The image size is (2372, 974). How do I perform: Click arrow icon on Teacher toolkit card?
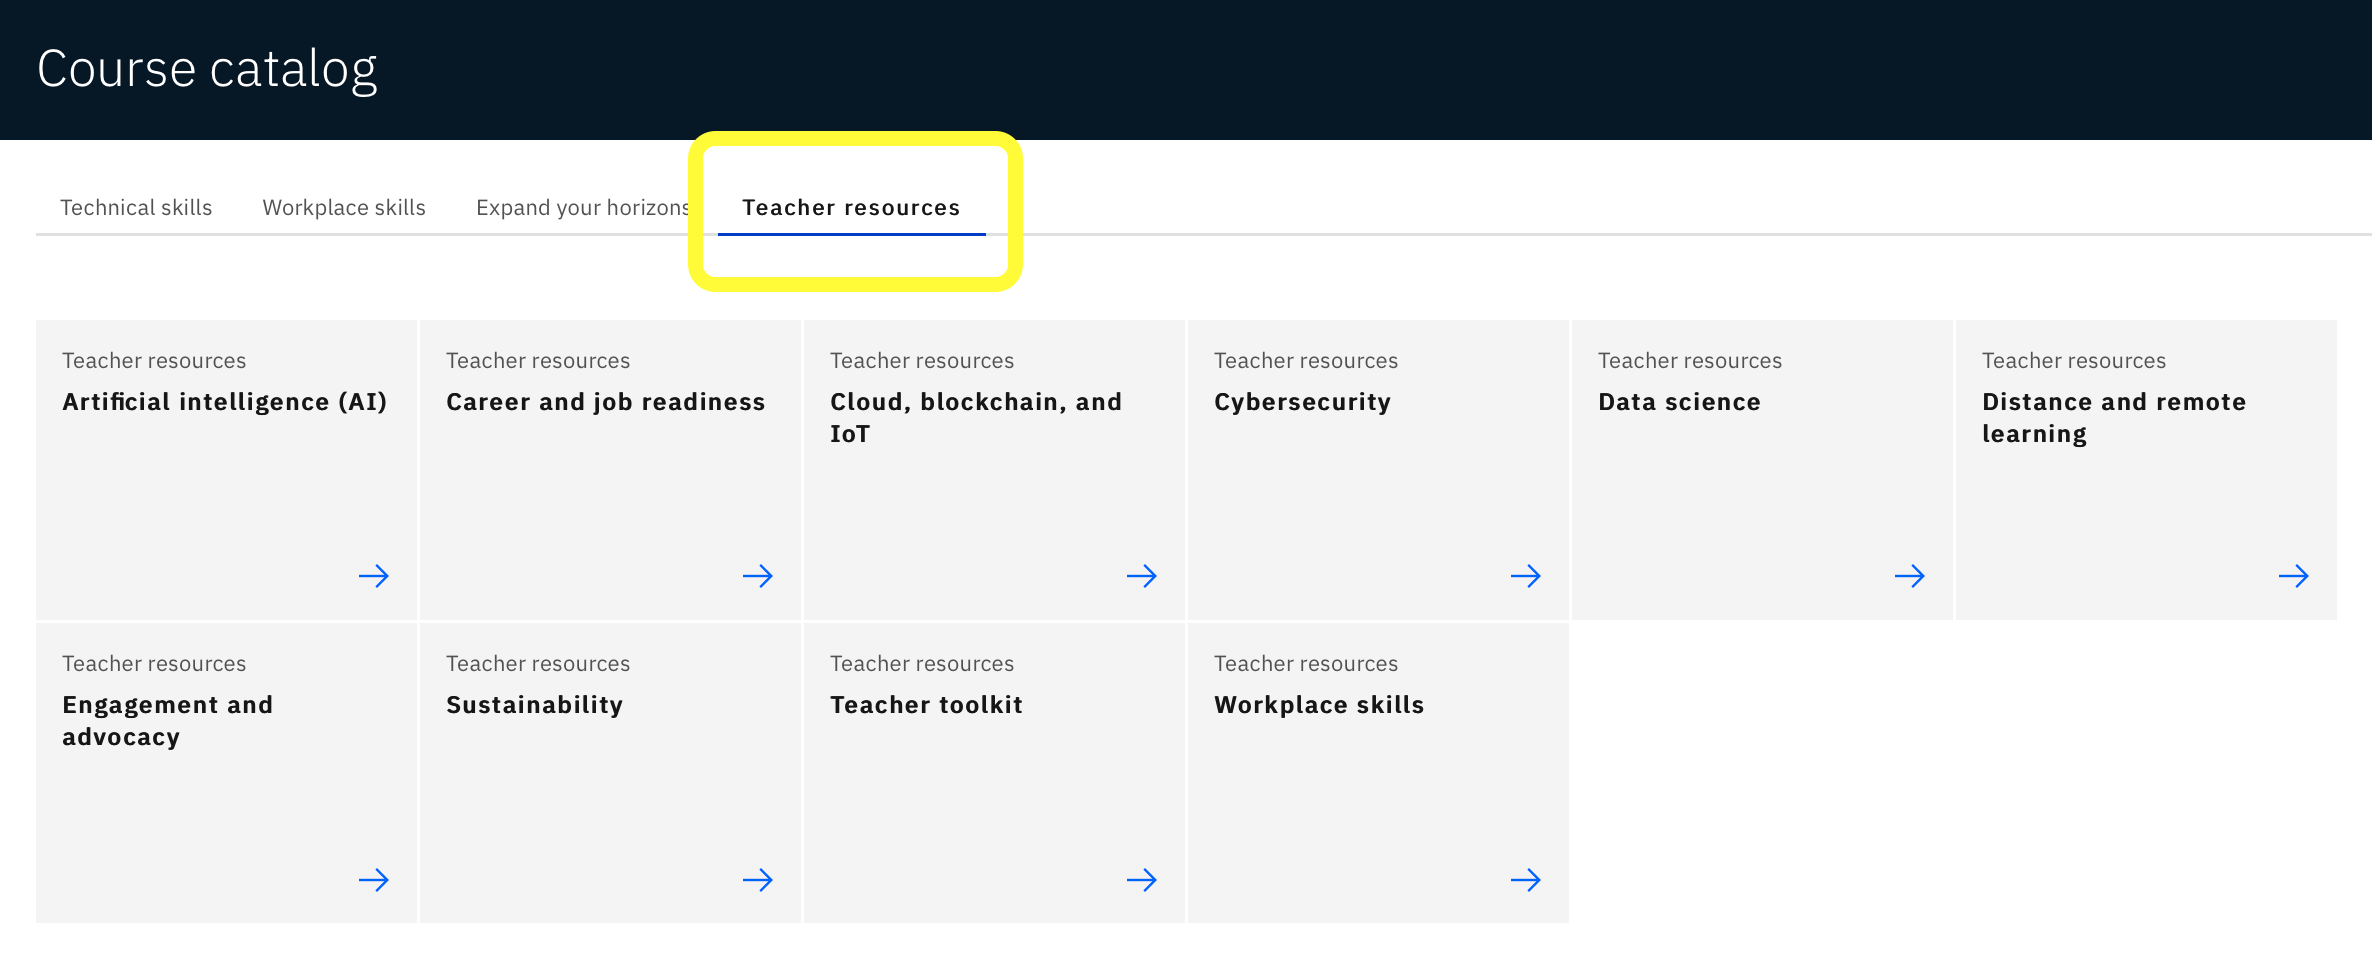click(x=1142, y=880)
